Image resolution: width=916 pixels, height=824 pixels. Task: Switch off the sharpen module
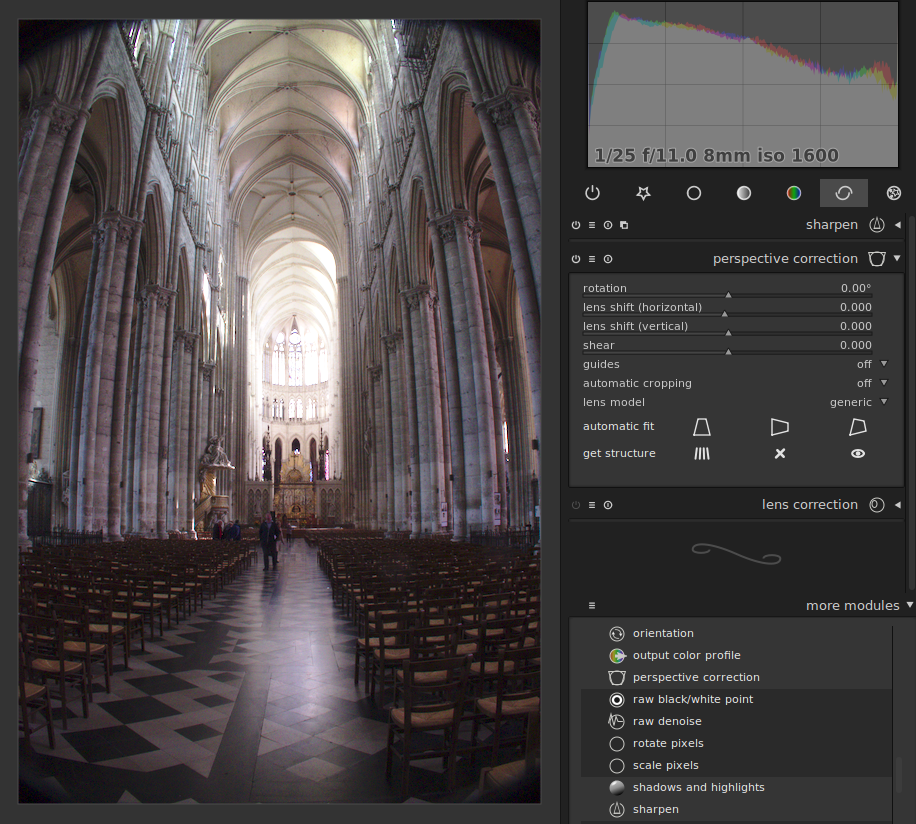(x=576, y=225)
